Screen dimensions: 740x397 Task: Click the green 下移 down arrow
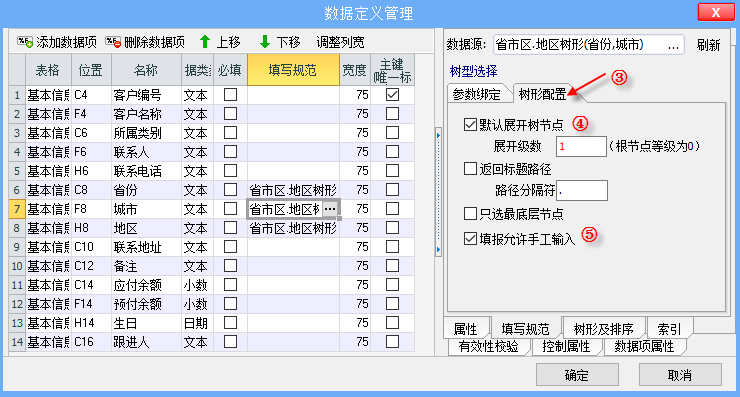click(265, 42)
